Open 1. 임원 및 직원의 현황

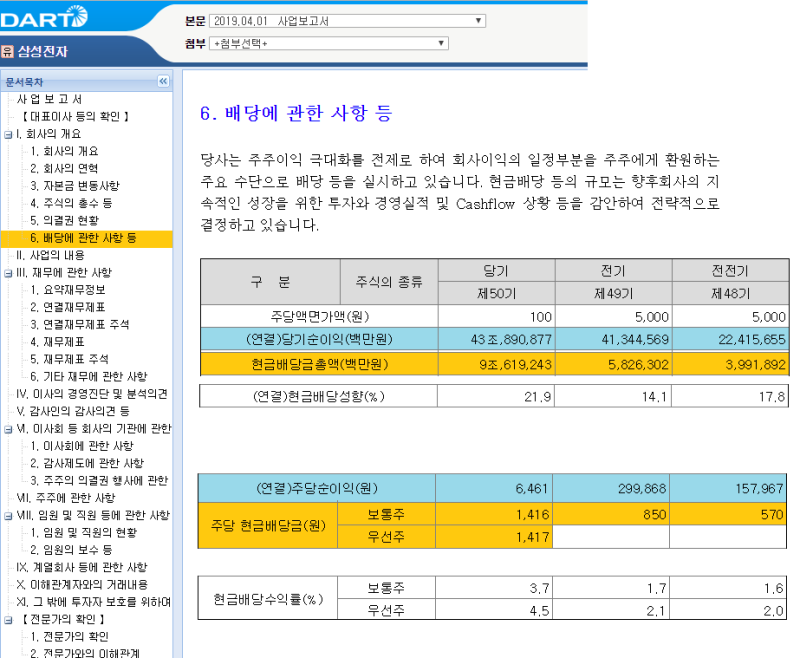(84, 533)
